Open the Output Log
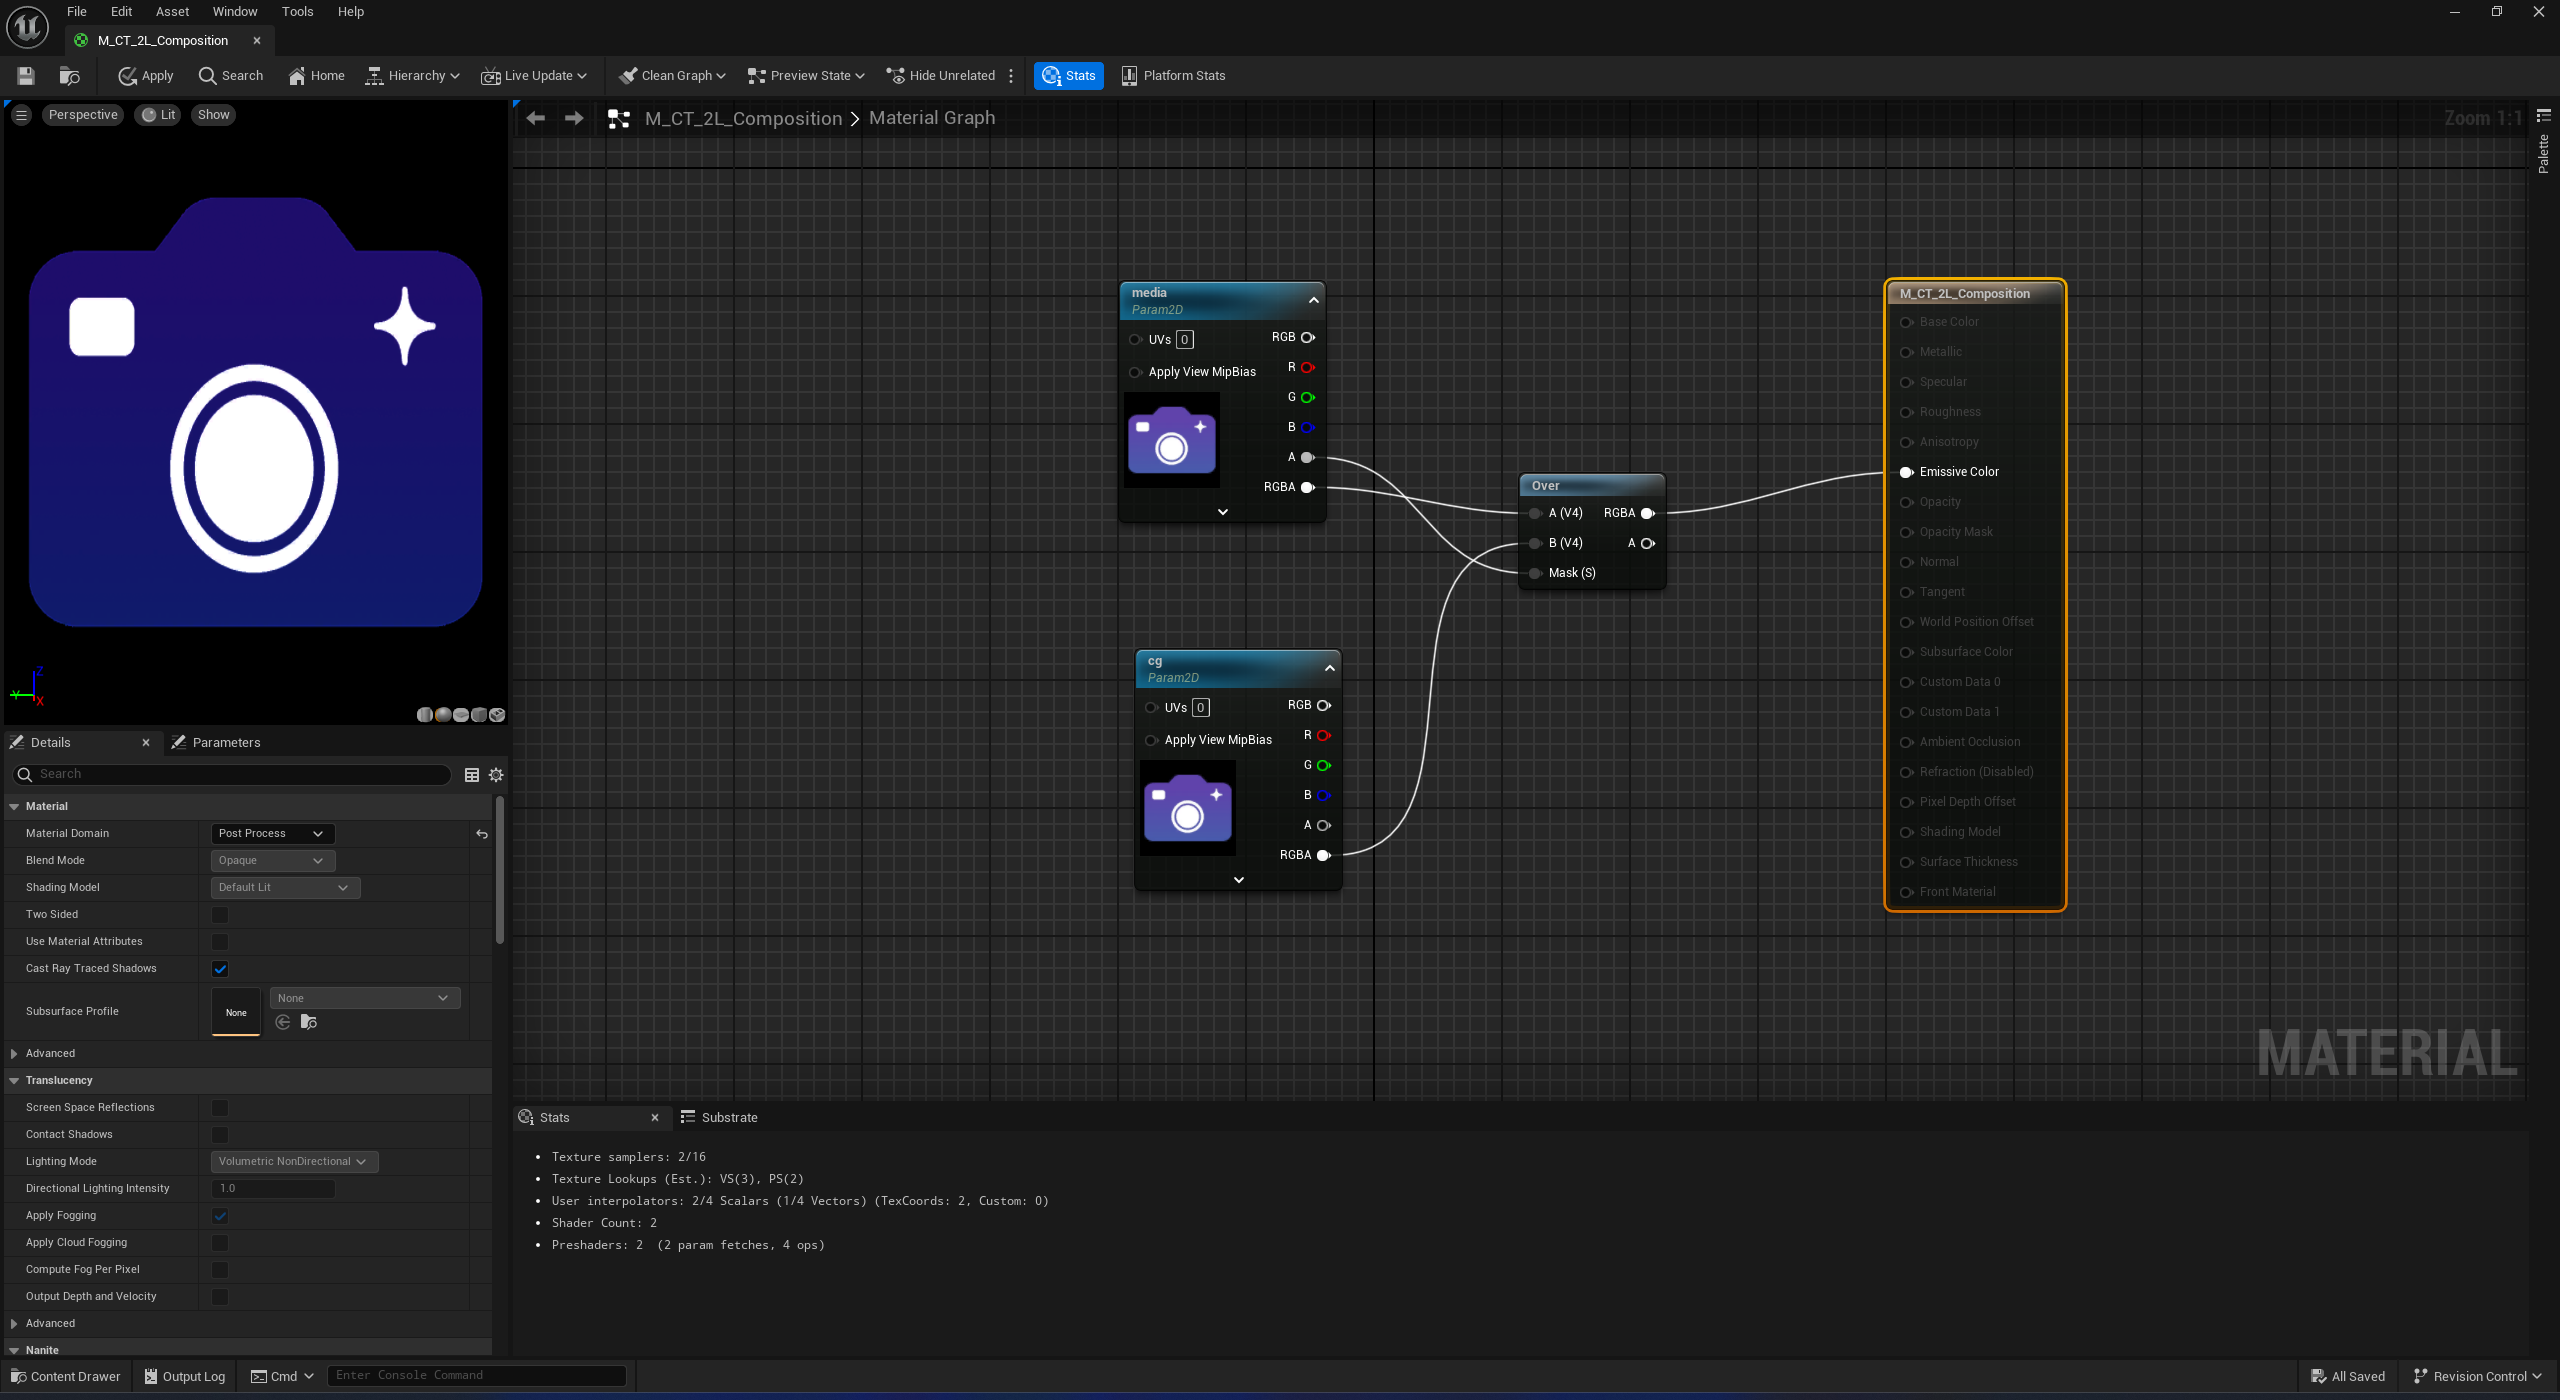The height and width of the screenshot is (1400, 2560). [x=185, y=1376]
